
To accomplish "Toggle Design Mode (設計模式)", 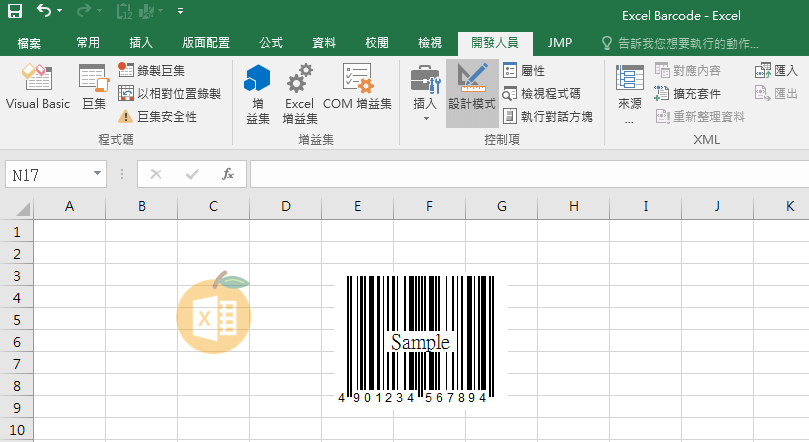I will [472, 93].
